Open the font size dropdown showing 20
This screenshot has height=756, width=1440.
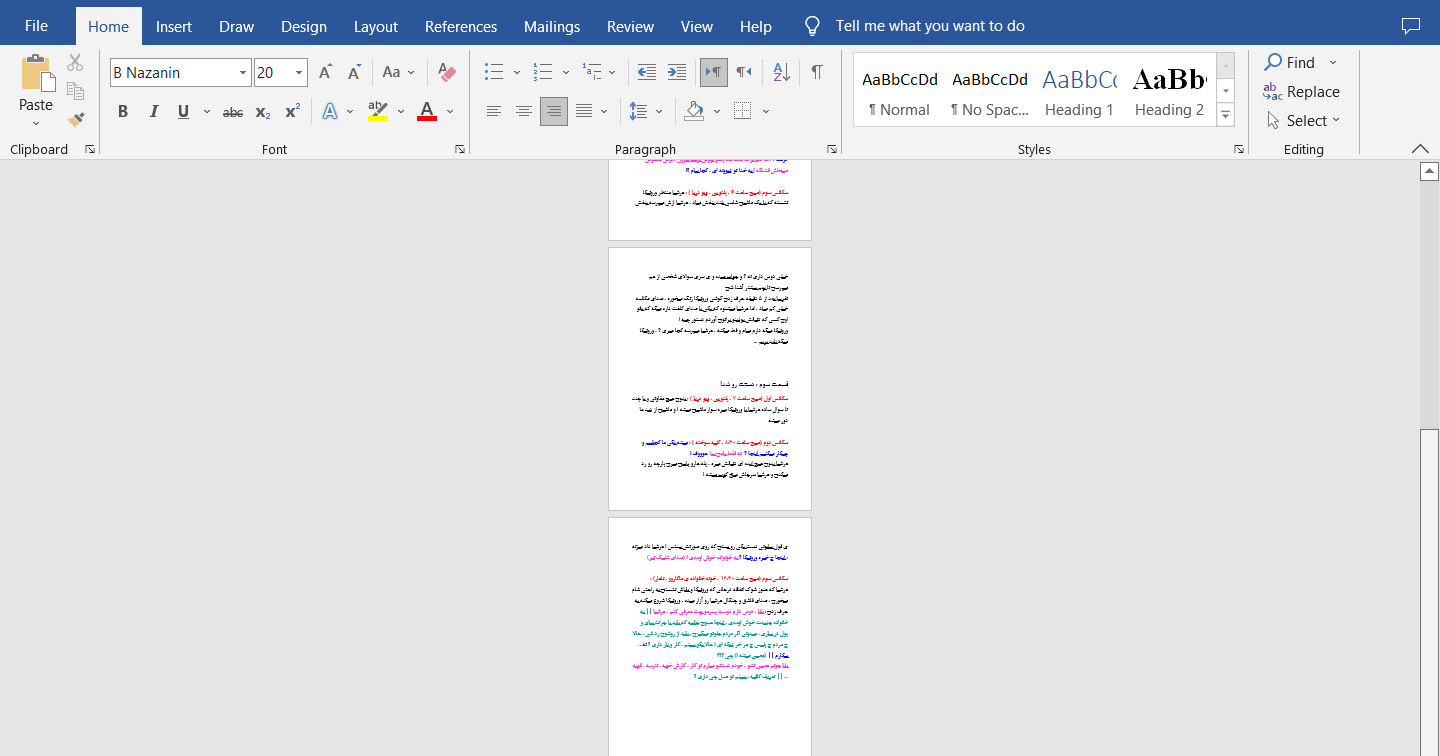coord(299,73)
